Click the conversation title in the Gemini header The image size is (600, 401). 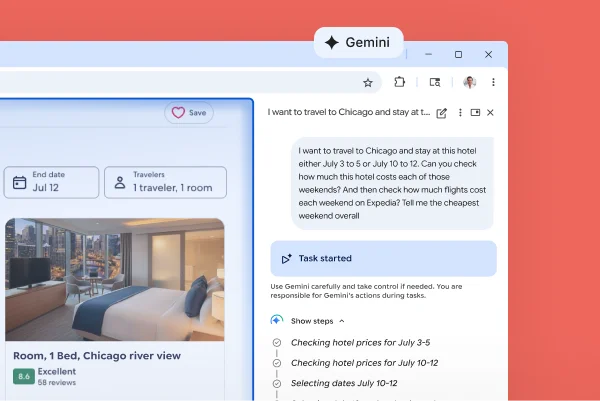(x=349, y=112)
